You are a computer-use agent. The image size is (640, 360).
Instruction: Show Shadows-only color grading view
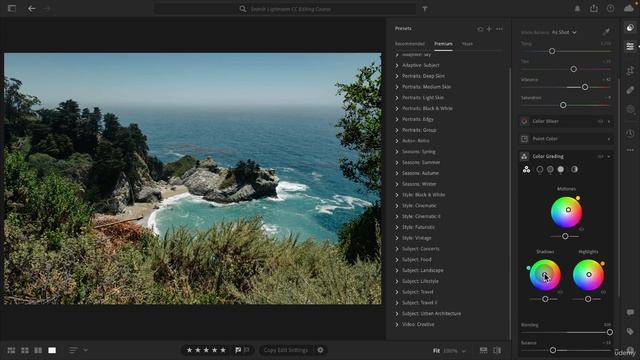click(540, 169)
